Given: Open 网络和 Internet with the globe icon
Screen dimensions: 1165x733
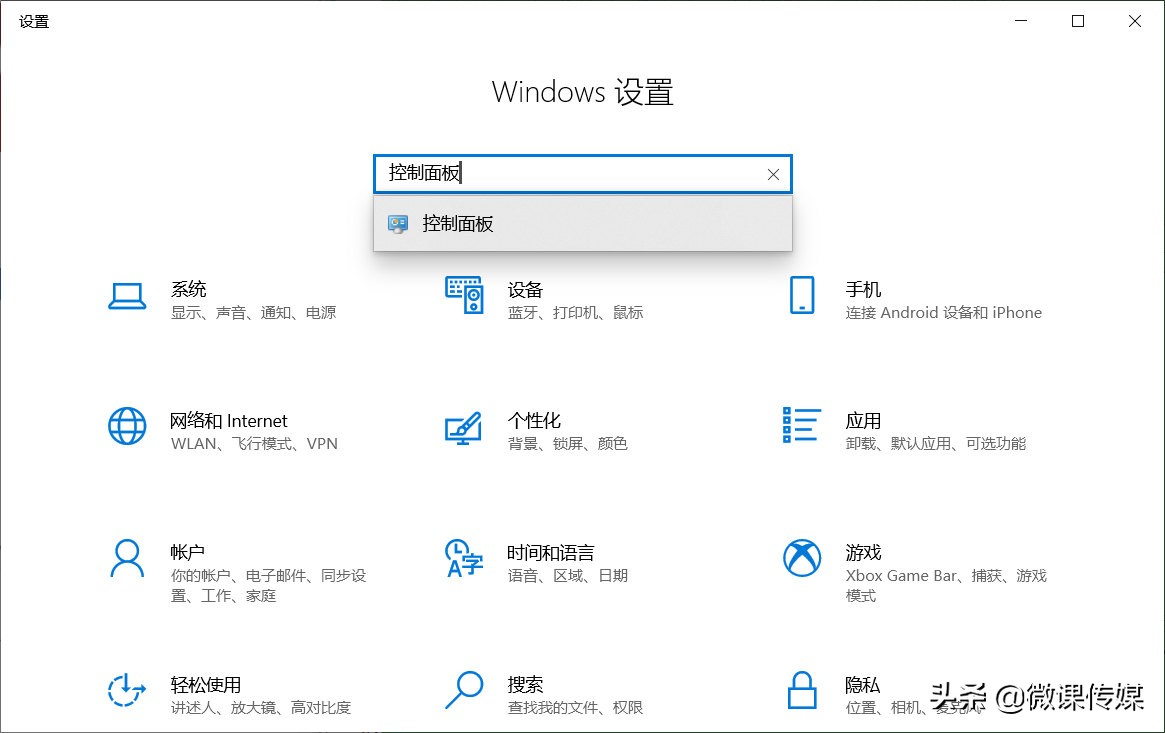Looking at the screenshot, I should pos(127,428).
